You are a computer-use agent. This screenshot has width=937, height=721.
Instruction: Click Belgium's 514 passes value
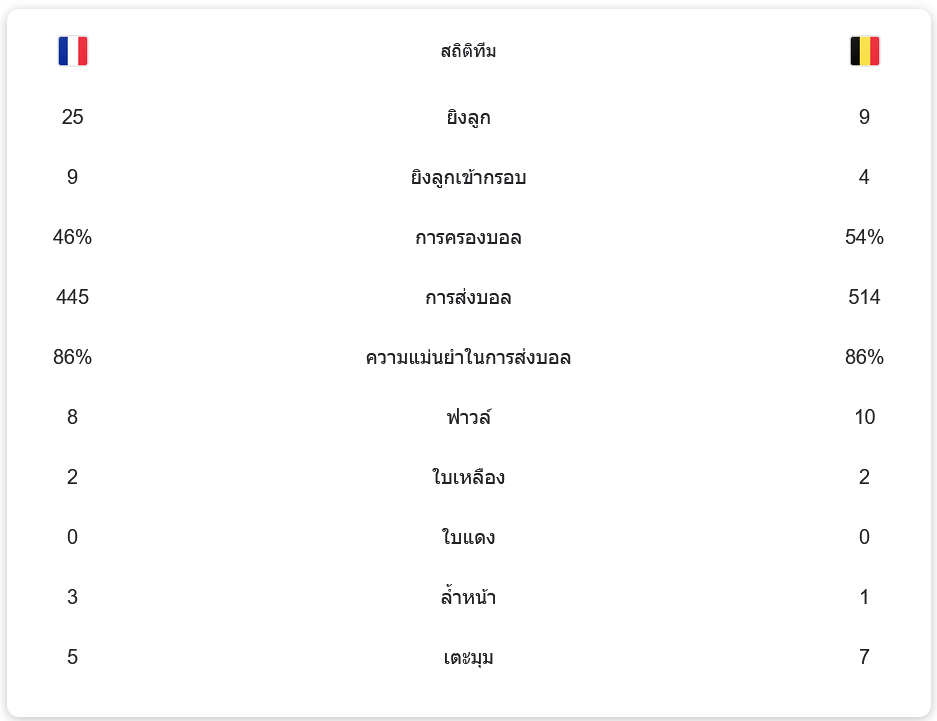[864, 298]
